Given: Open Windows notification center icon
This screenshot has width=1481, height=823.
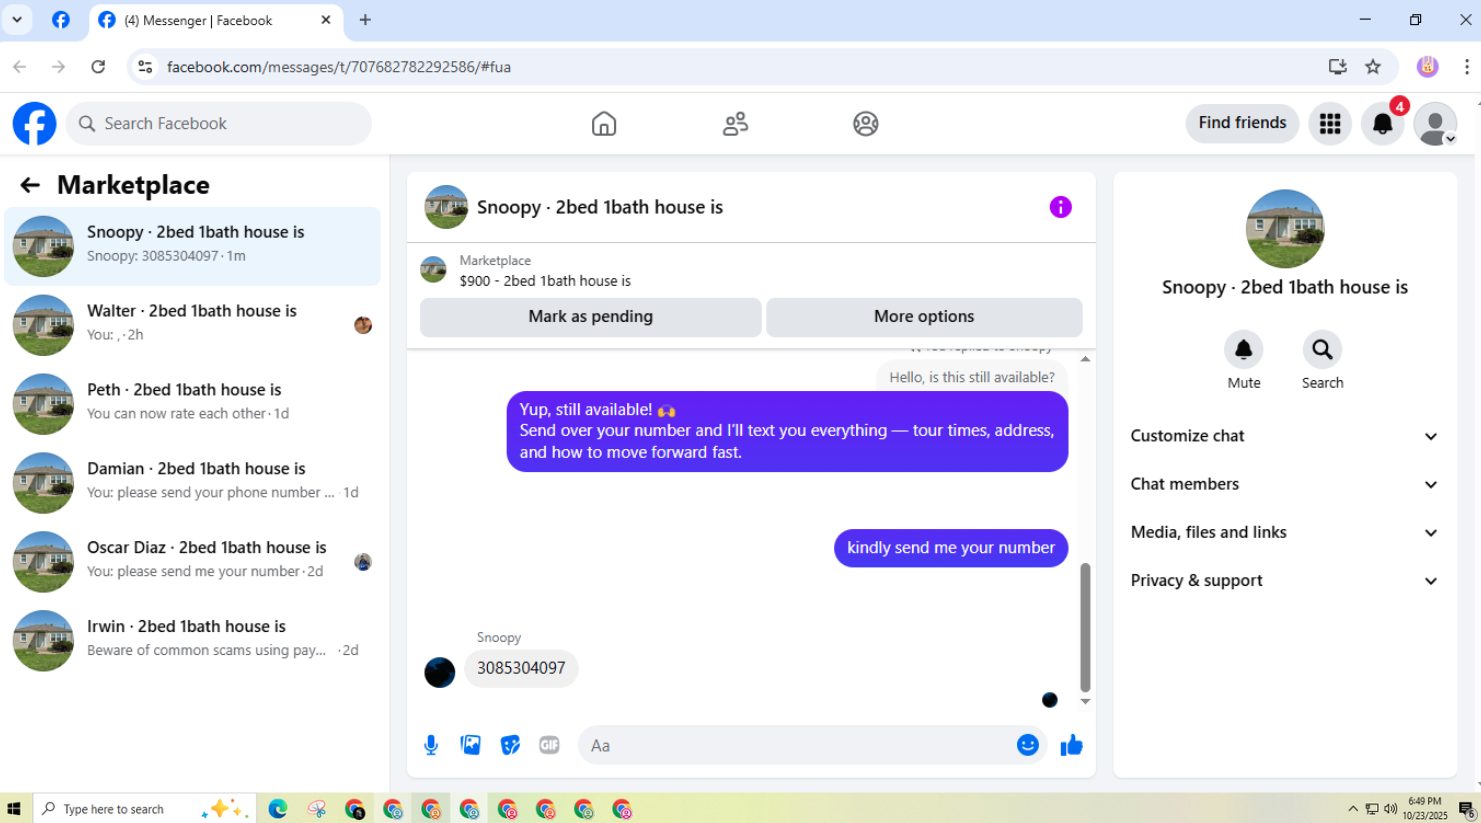Looking at the screenshot, I should point(1467,809).
